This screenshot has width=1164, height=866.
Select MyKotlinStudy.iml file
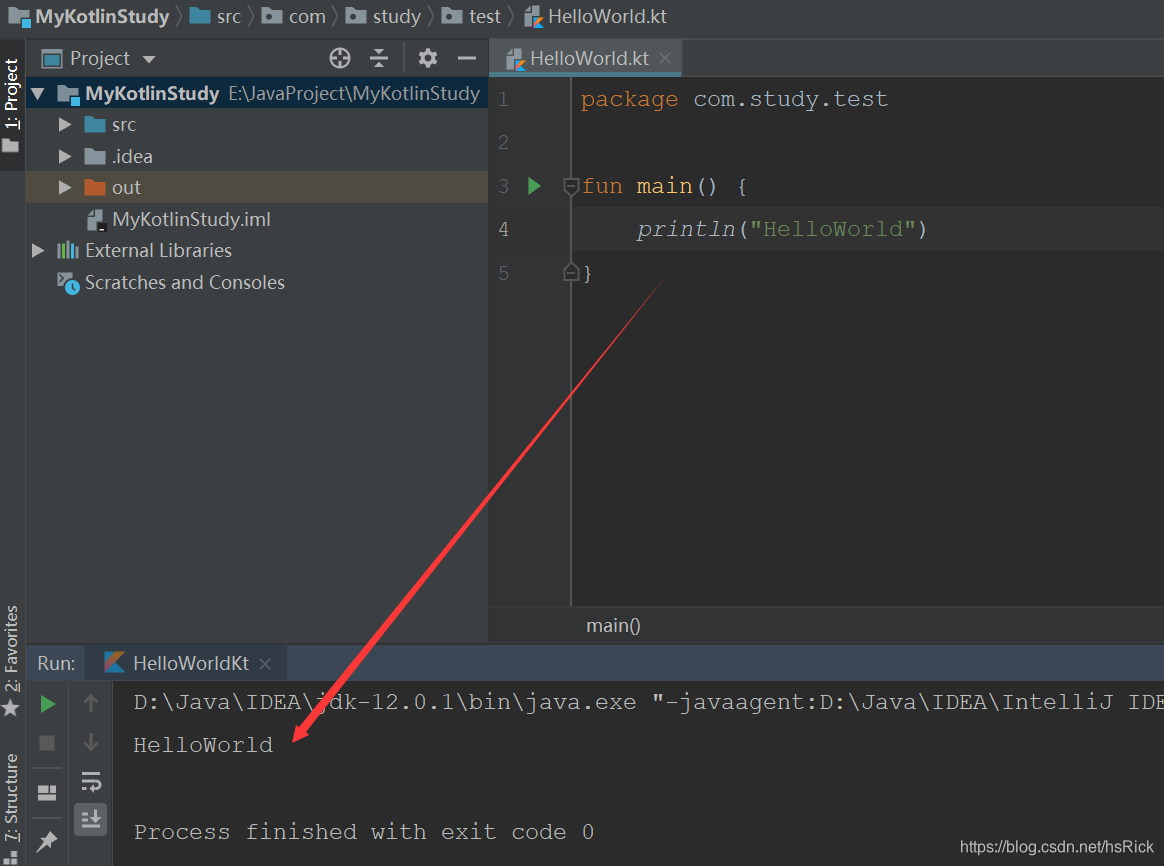(191, 220)
